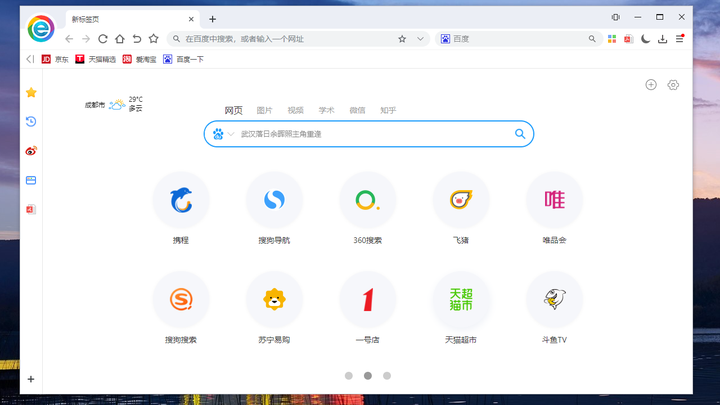The image size is (720, 405).
Task: Click the 新标签页 tab title
Action: coord(85,19)
